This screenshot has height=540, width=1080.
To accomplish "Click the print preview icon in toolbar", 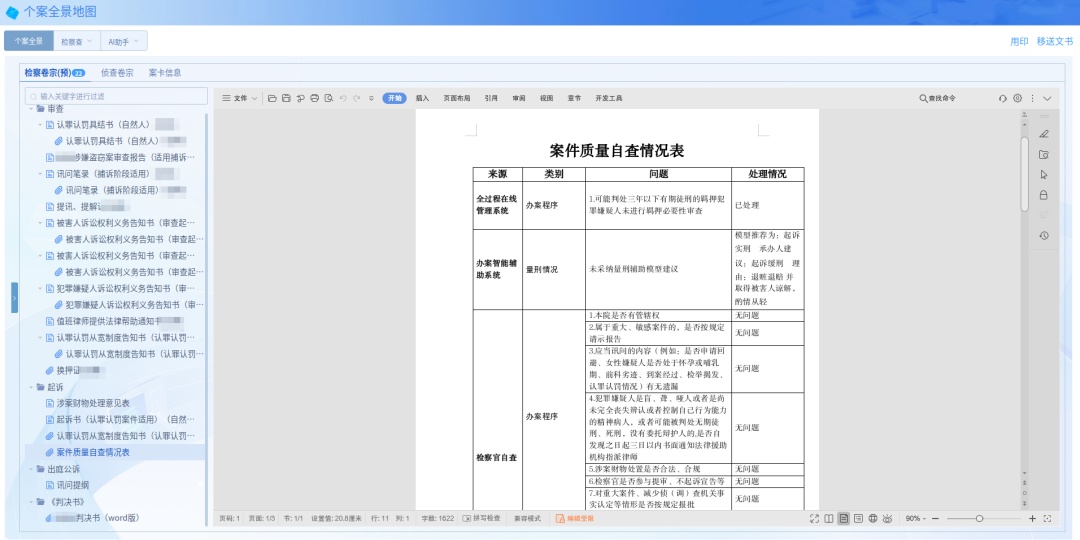I will 329,98.
